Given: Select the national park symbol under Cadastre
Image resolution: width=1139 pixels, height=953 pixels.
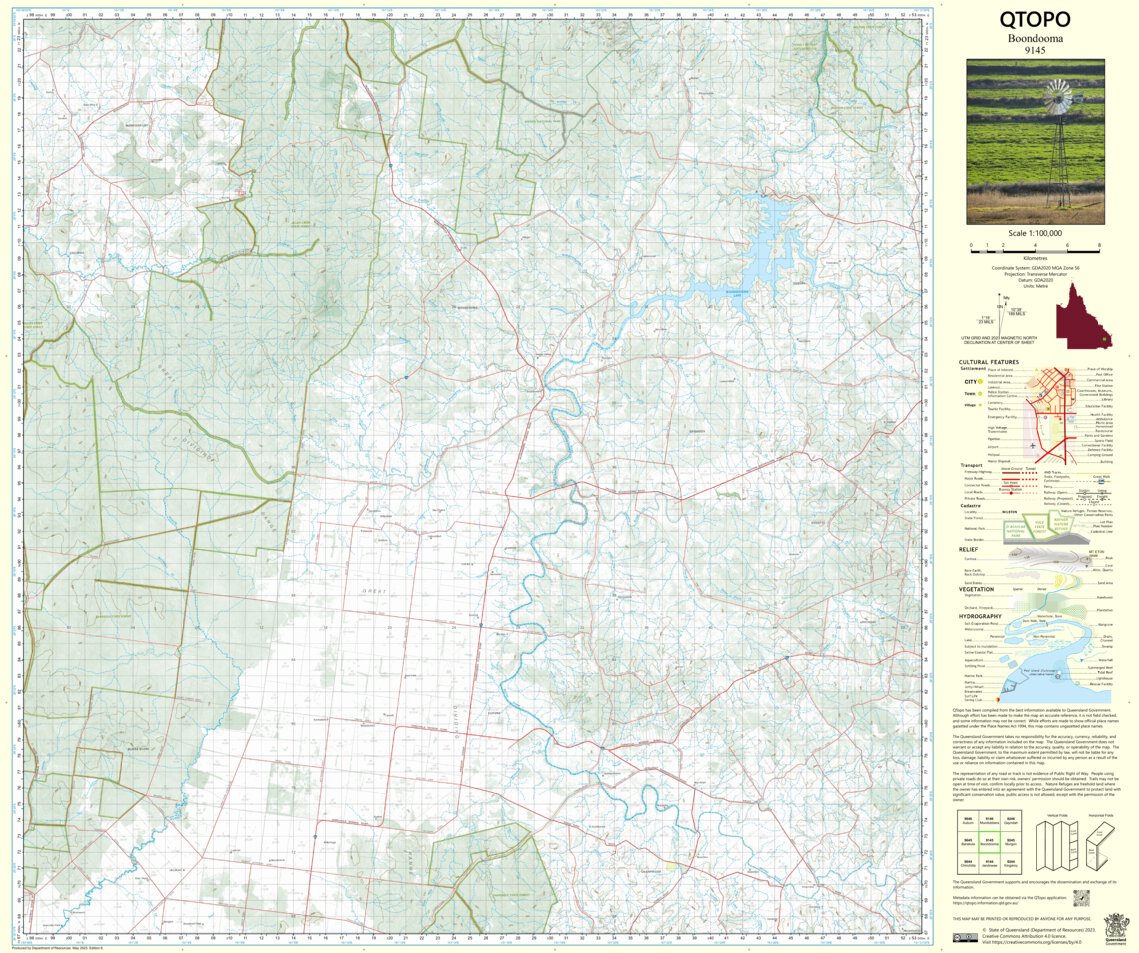Looking at the screenshot, I should (1012, 527).
